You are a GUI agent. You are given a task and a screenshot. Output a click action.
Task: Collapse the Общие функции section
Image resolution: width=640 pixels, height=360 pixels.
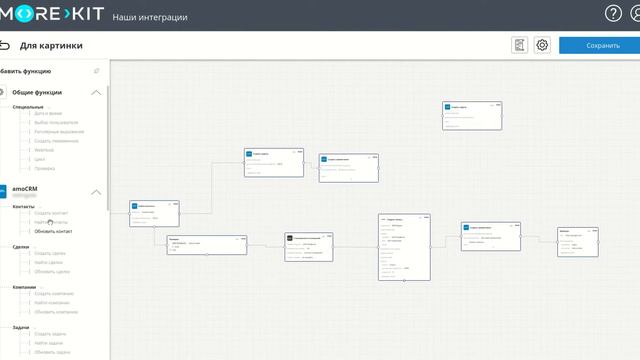point(96,93)
